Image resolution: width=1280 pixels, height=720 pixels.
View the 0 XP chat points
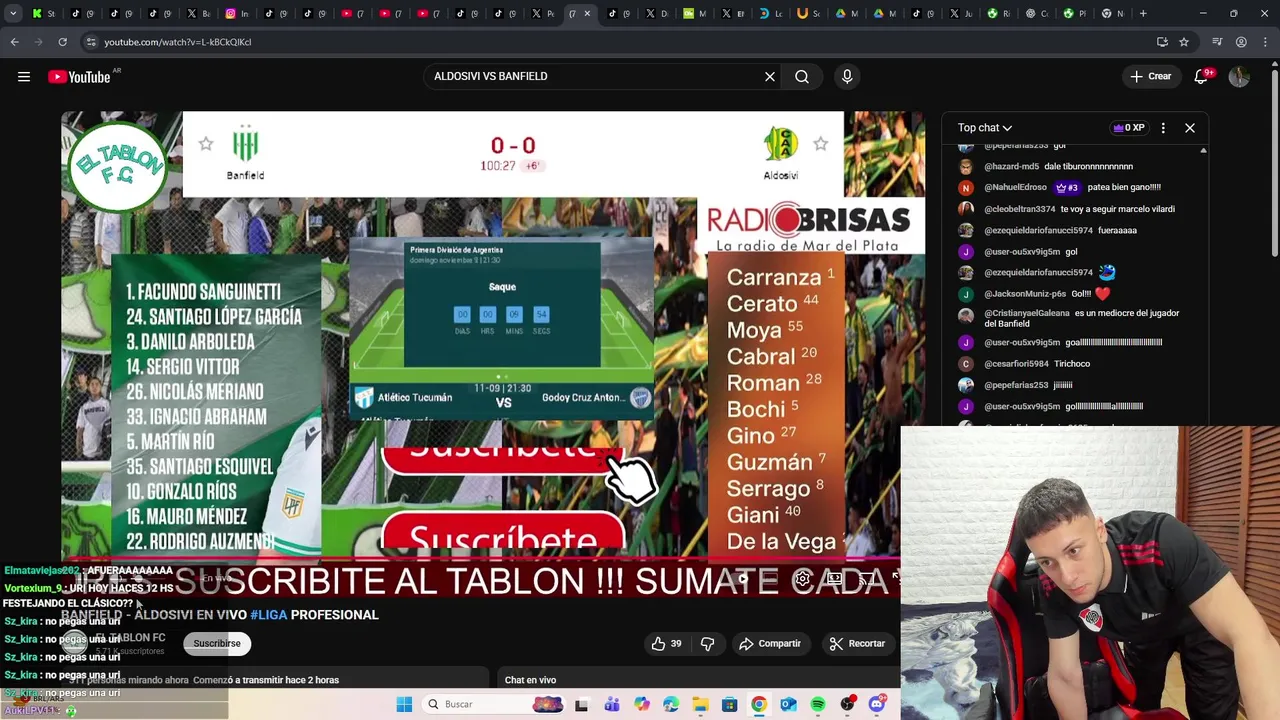tap(1128, 128)
